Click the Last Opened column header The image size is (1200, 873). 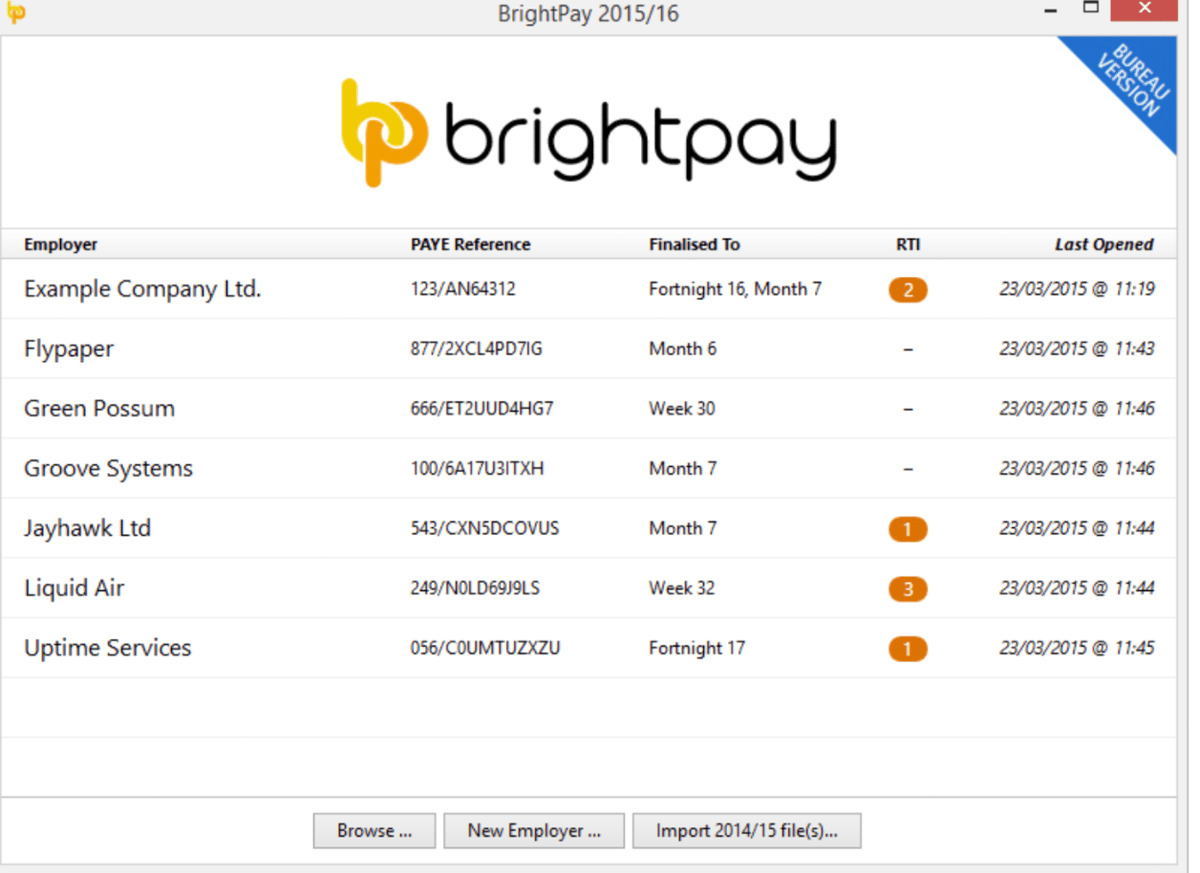click(1105, 244)
